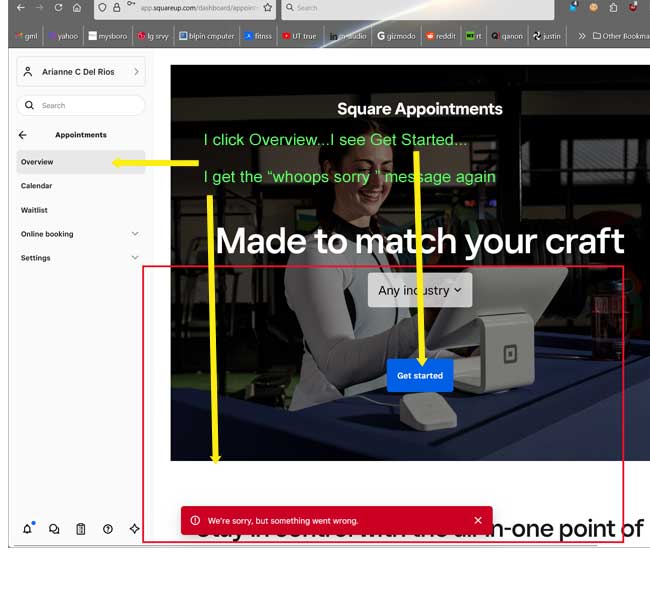This screenshot has width=650, height=604.
Task: Open the justin bookmark
Action: [546, 36]
